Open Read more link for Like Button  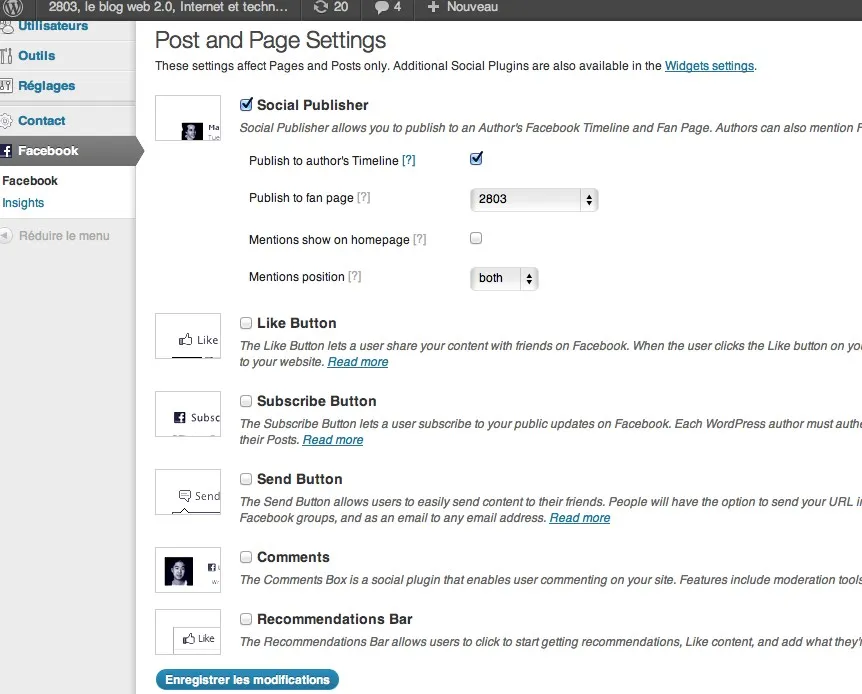[x=358, y=362]
